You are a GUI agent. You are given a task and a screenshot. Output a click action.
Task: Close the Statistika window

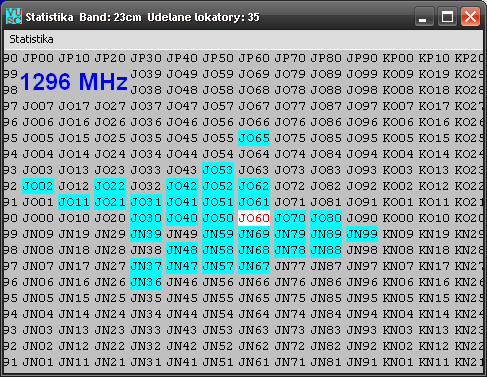[470, 16]
